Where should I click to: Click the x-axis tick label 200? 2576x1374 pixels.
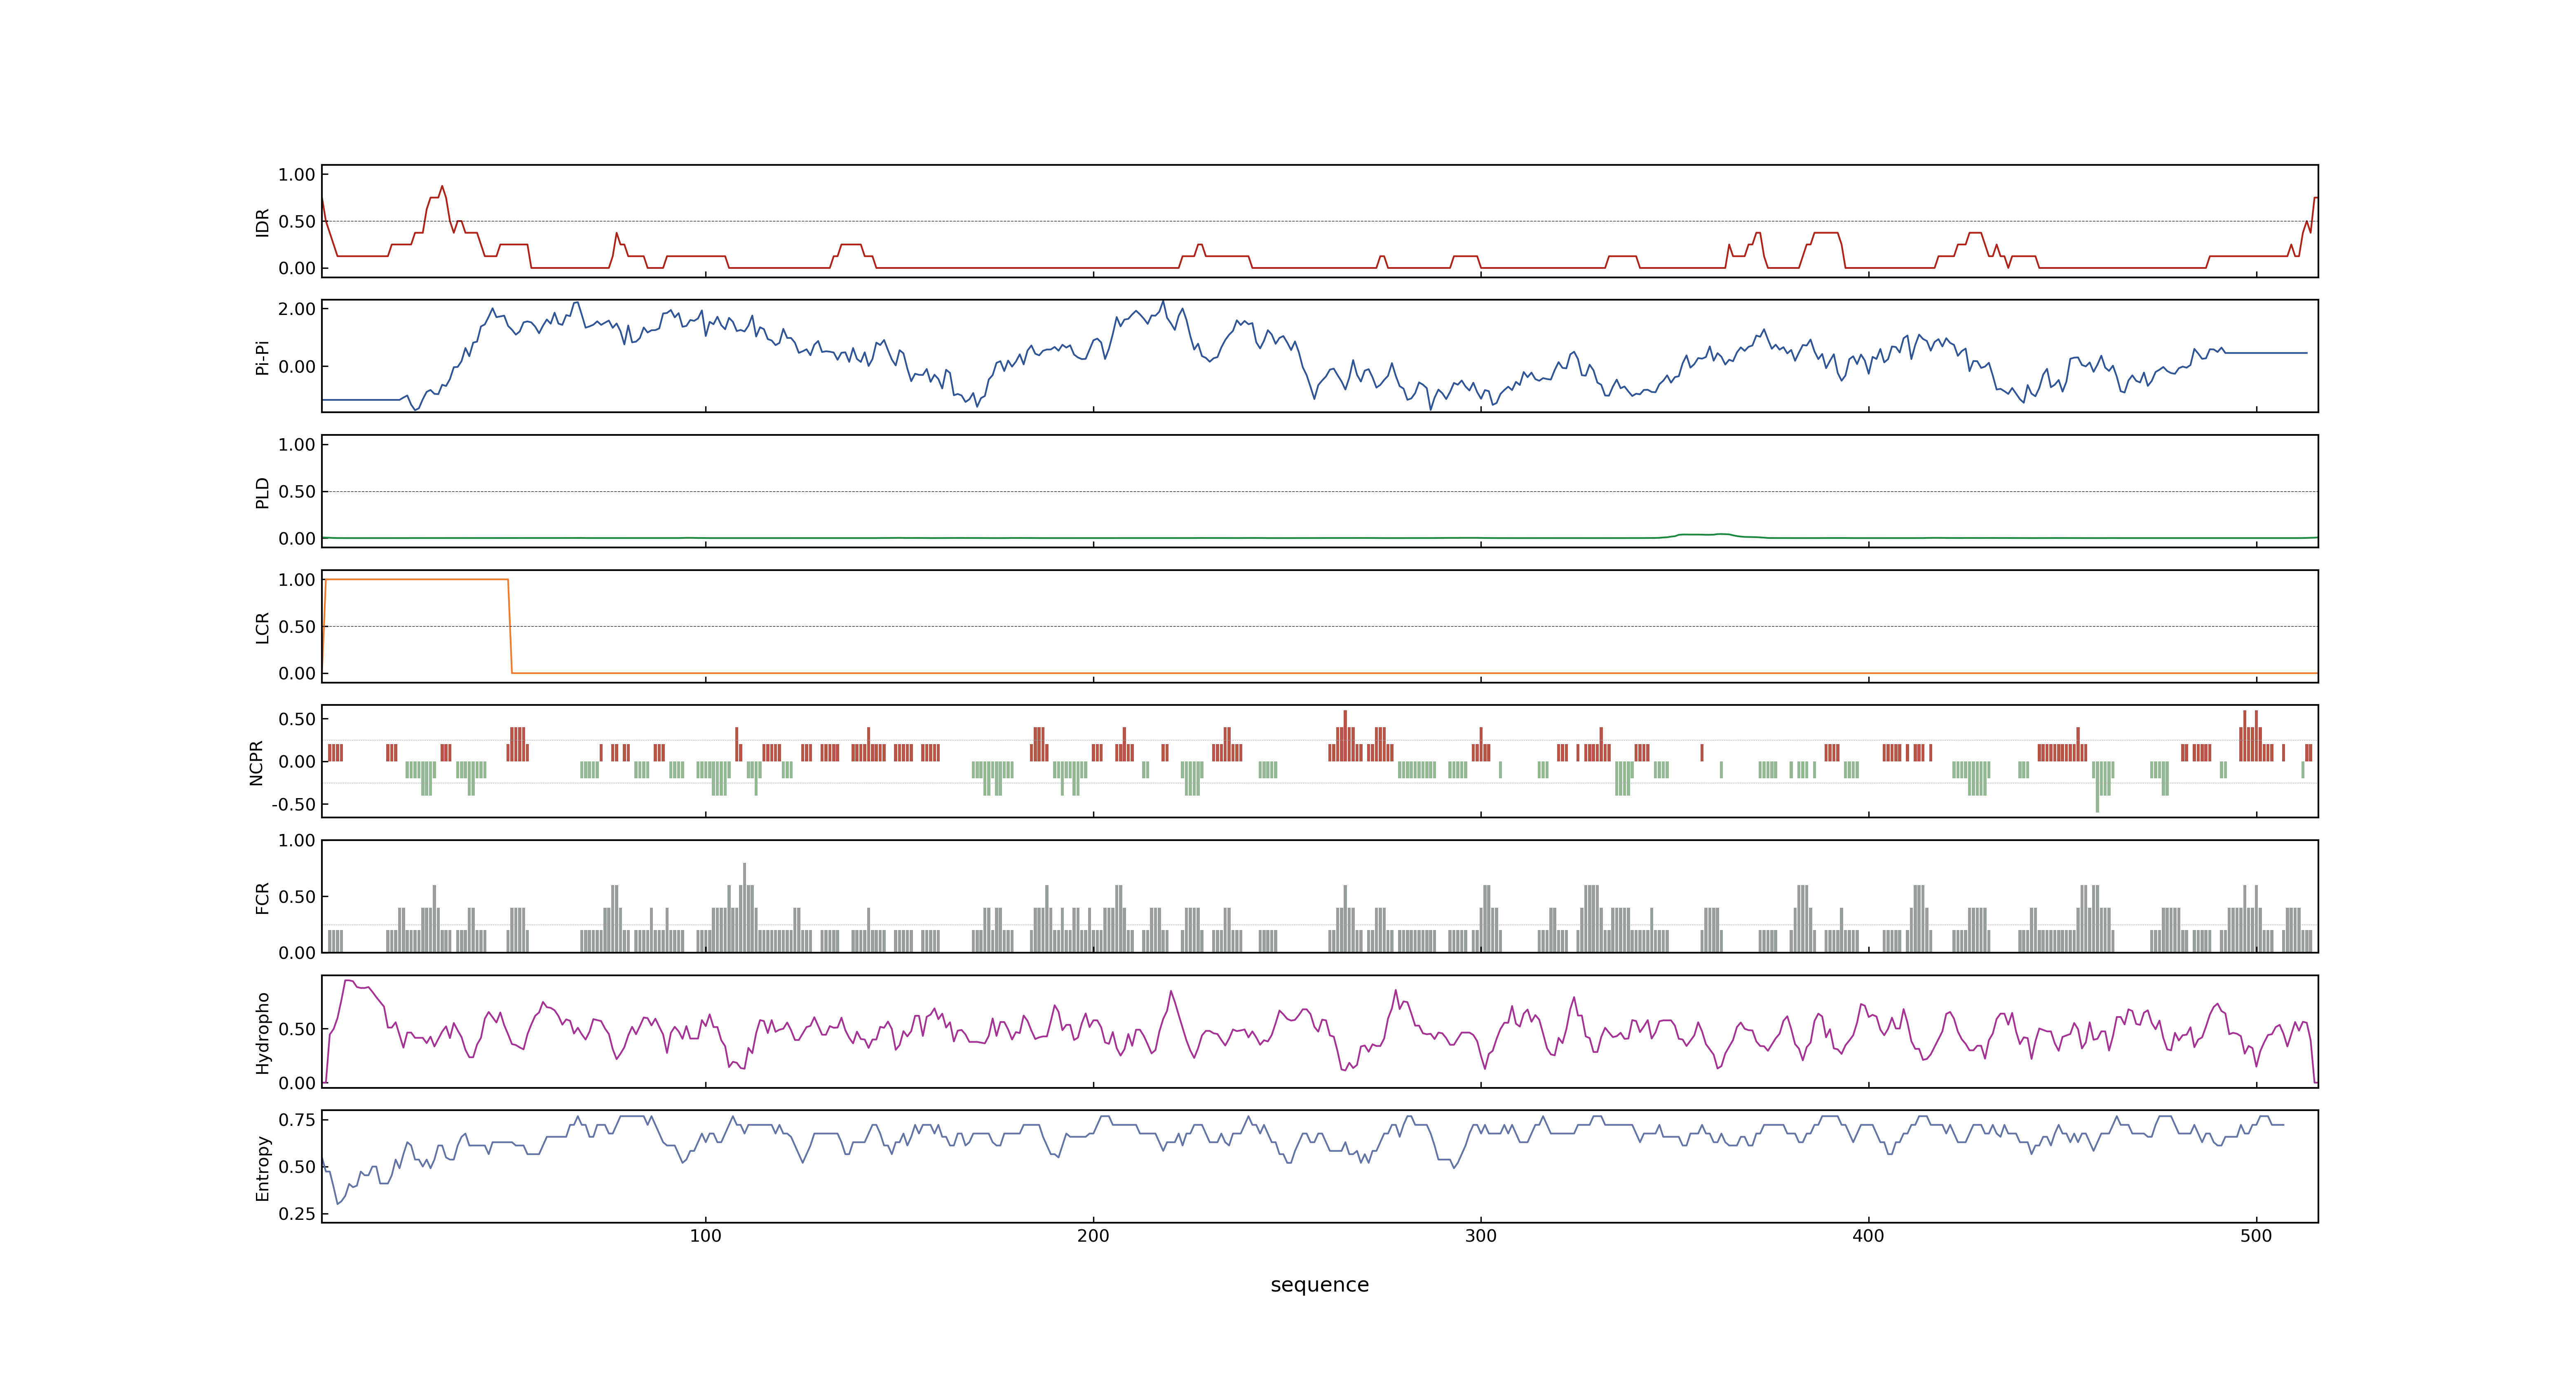[x=1093, y=1236]
